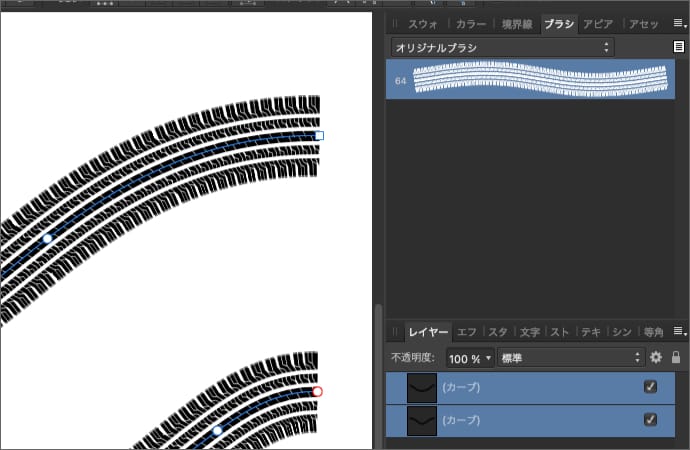Open the tab group menu beside アセッ tab
The height and width of the screenshot is (450, 690).
(680, 23)
